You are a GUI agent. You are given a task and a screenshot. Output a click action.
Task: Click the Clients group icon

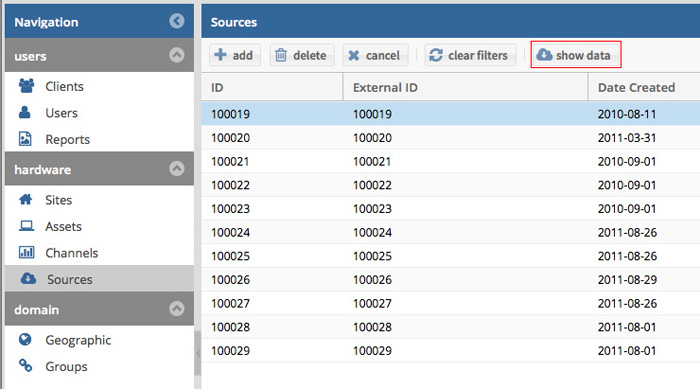[26, 86]
